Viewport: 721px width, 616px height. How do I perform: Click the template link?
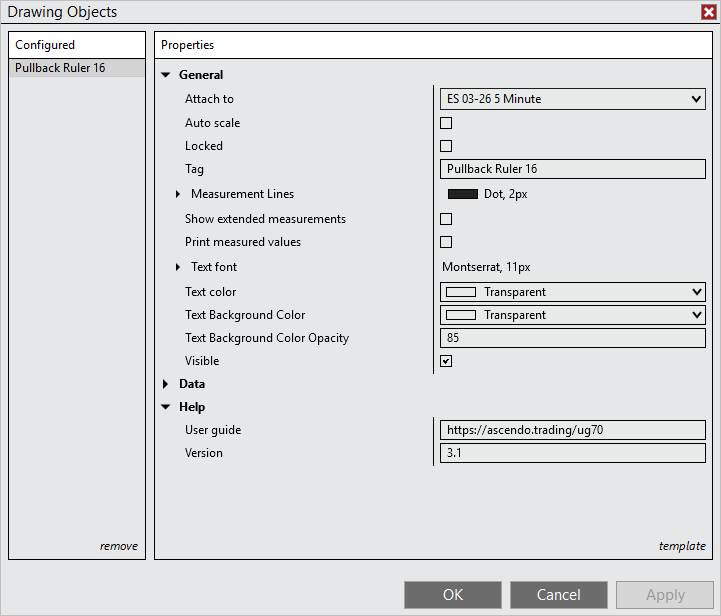coord(681,546)
